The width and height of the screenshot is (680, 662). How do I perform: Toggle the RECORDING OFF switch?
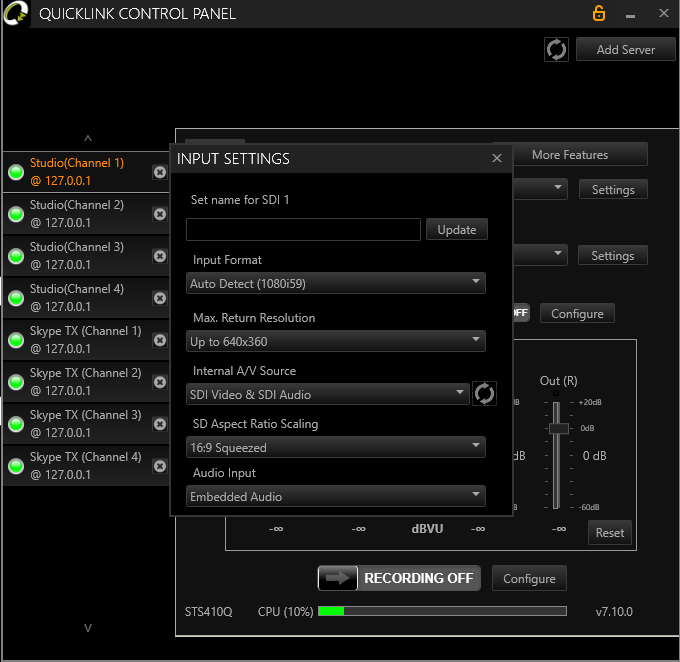tap(399, 578)
